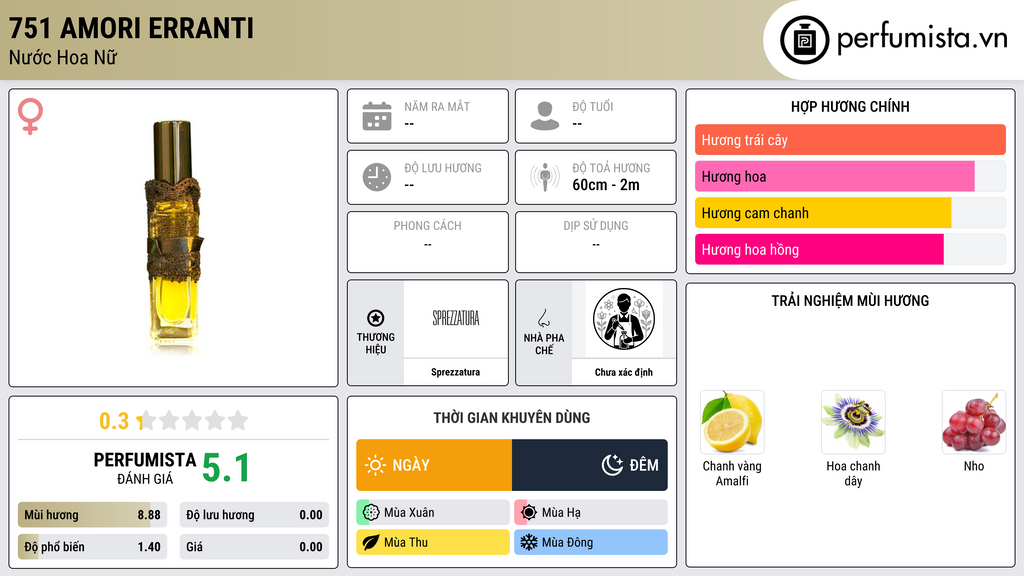
Task: Click the Thời gian khuyên dùng heading
Action: [512, 418]
